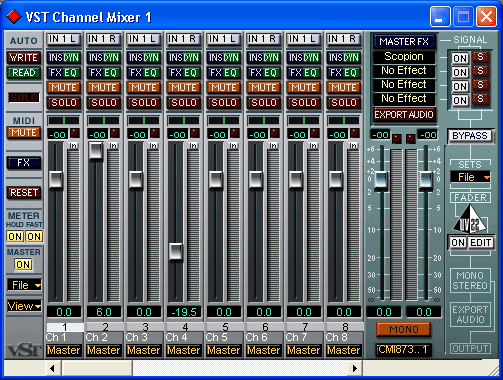Click the scrollbar right arrow

tap(355, 368)
